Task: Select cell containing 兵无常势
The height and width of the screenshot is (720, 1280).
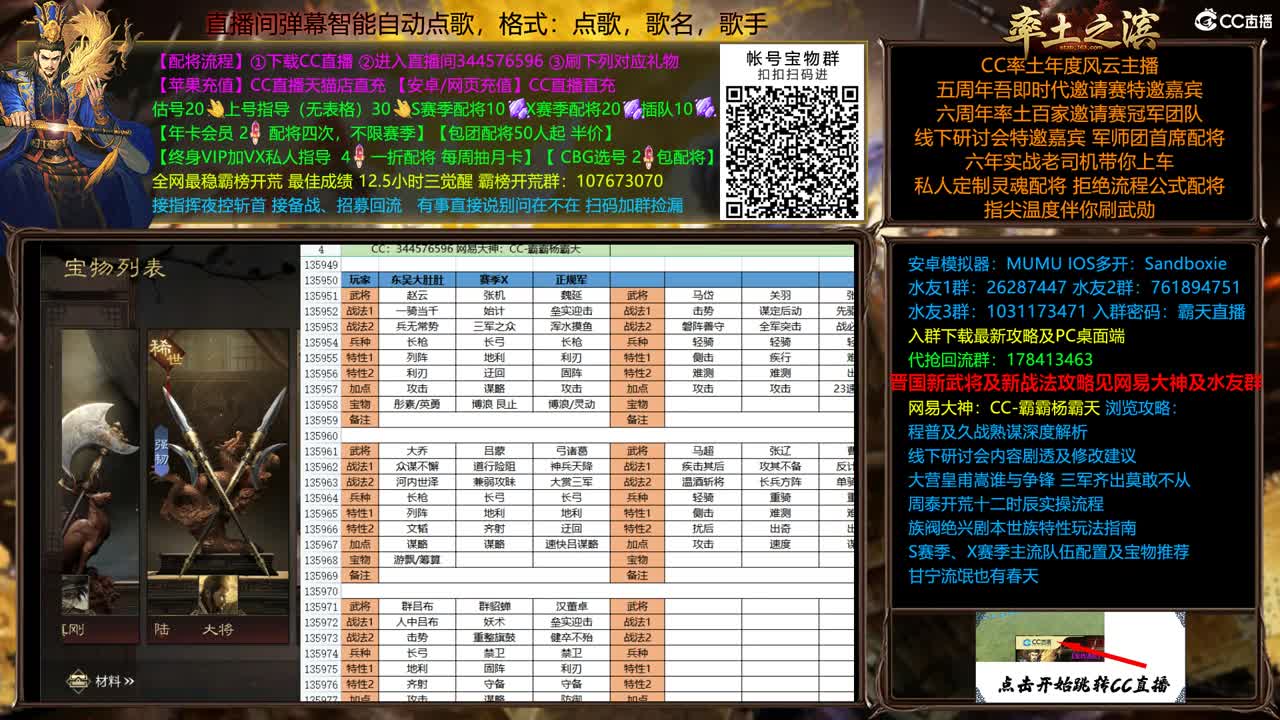Action: [x=416, y=327]
